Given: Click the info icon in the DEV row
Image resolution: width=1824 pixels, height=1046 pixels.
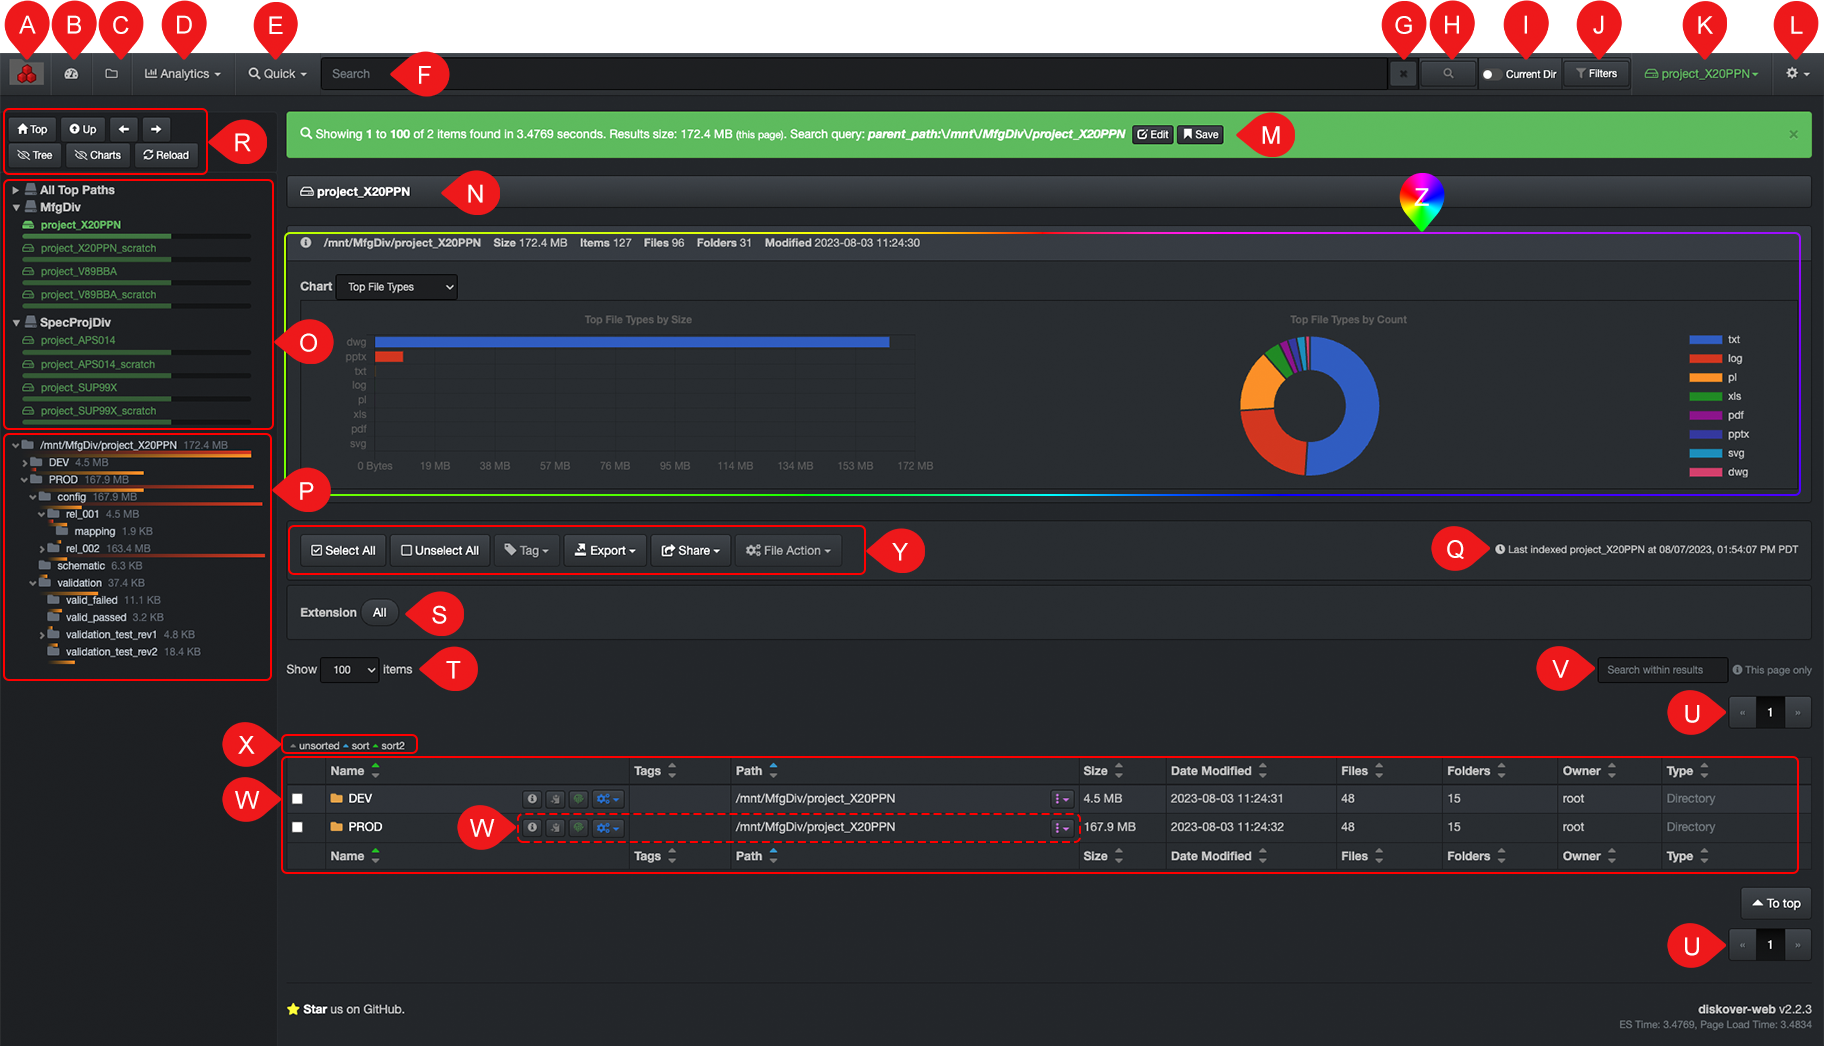Looking at the screenshot, I should [532, 799].
